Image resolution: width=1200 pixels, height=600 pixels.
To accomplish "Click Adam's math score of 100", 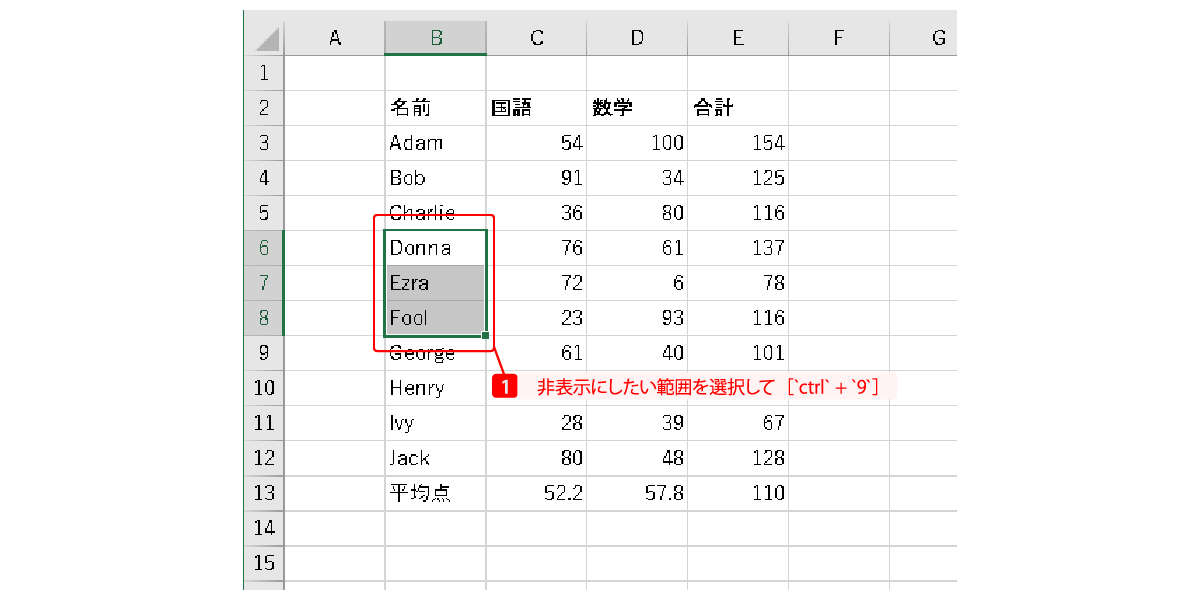I will coord(638,143).
